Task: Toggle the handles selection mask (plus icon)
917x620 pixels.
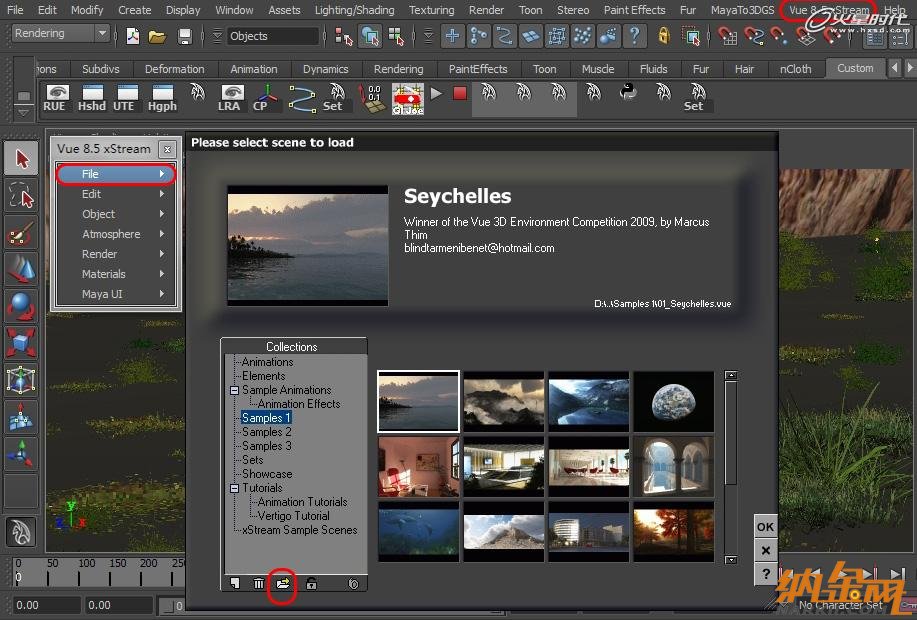Action: click(452, 36)
